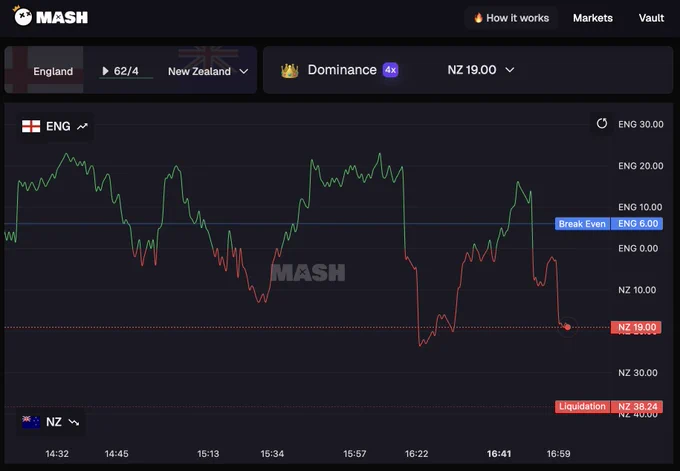680x471 pixels.
Task: Click the ENG 10.00 axis label
Action: pos(640,207)
